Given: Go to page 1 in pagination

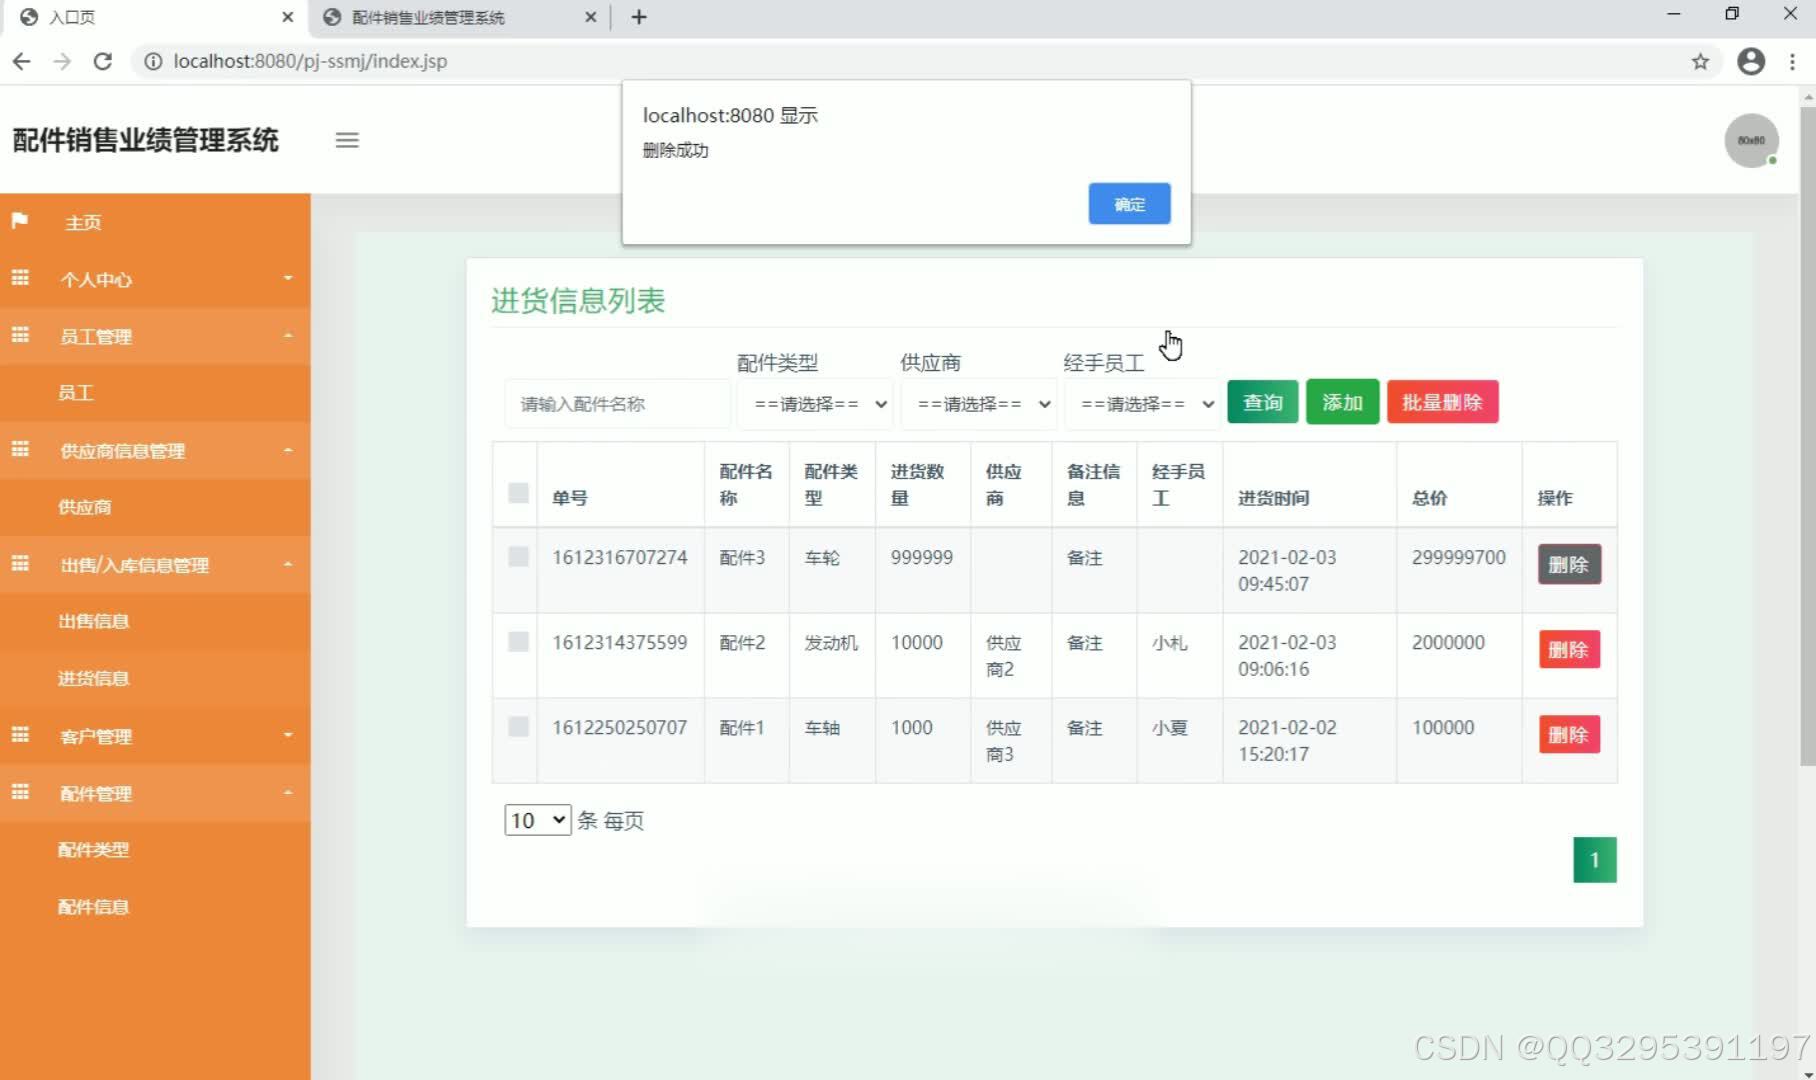Looking at the screenshot, I should pos(1594,860).
